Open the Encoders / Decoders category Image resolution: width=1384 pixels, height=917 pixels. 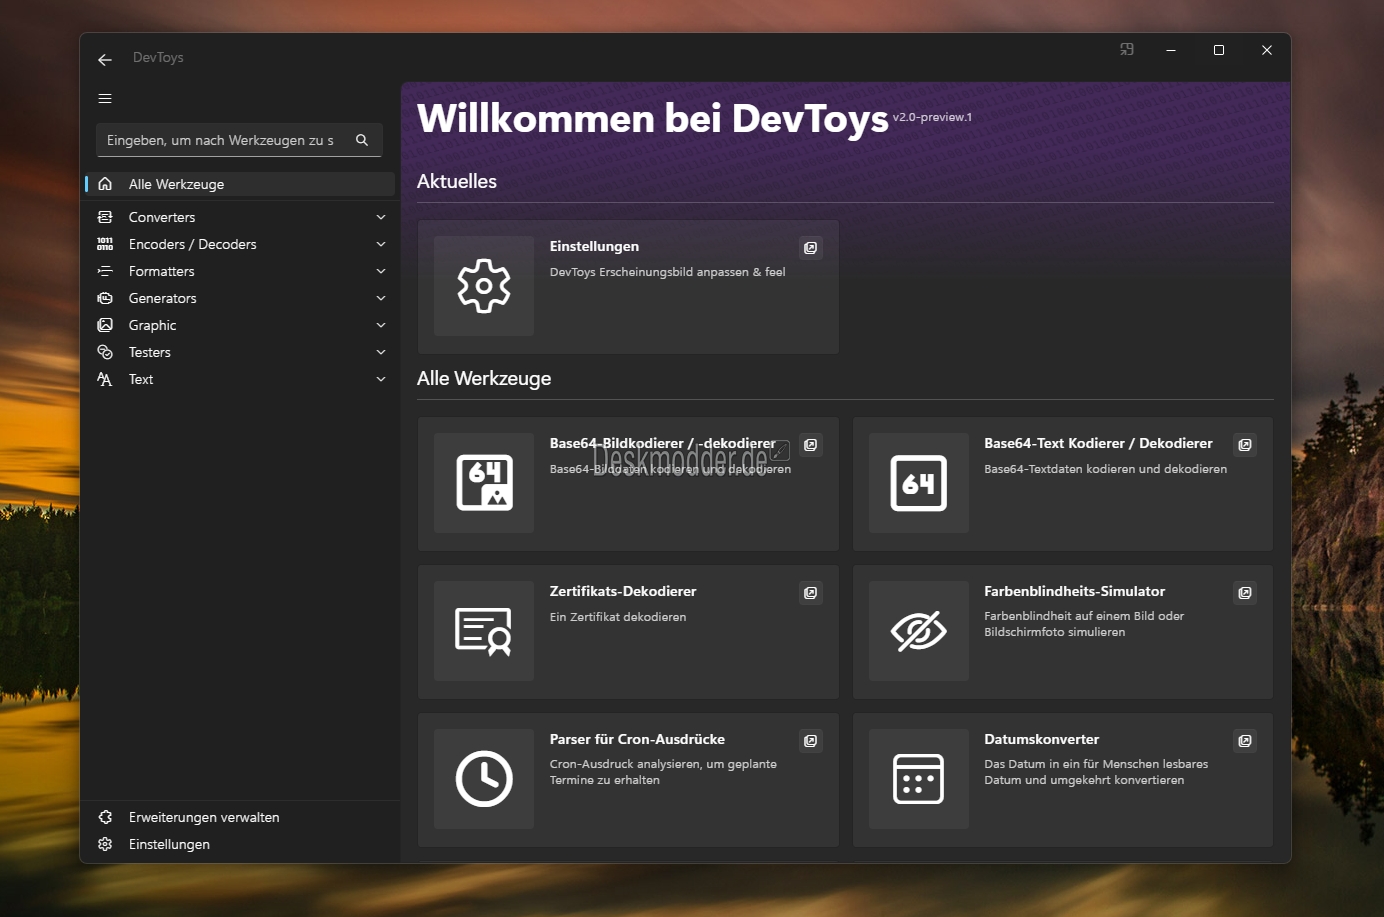(x=240, y=244)
